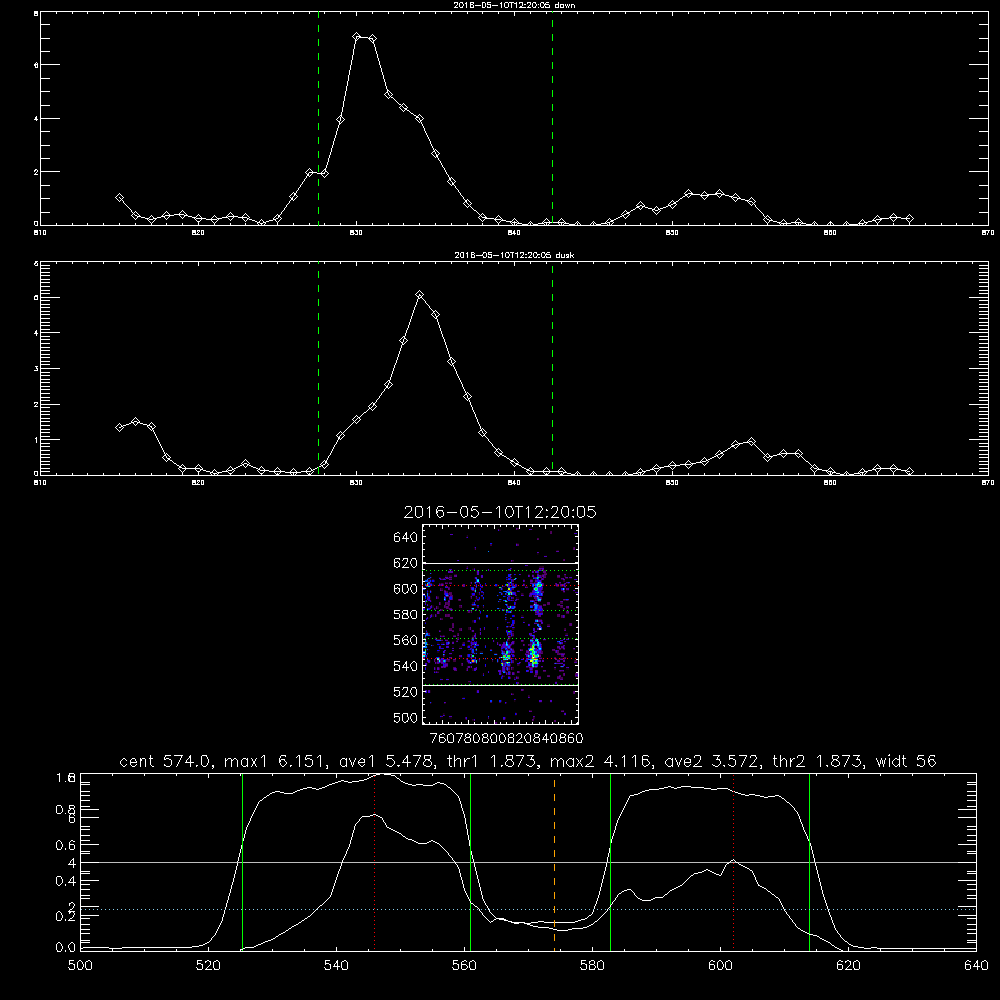Click the 0.6 label on the bottom plot y-axis
This screenshot has width=1000, height=1000.
pos(66,845)
